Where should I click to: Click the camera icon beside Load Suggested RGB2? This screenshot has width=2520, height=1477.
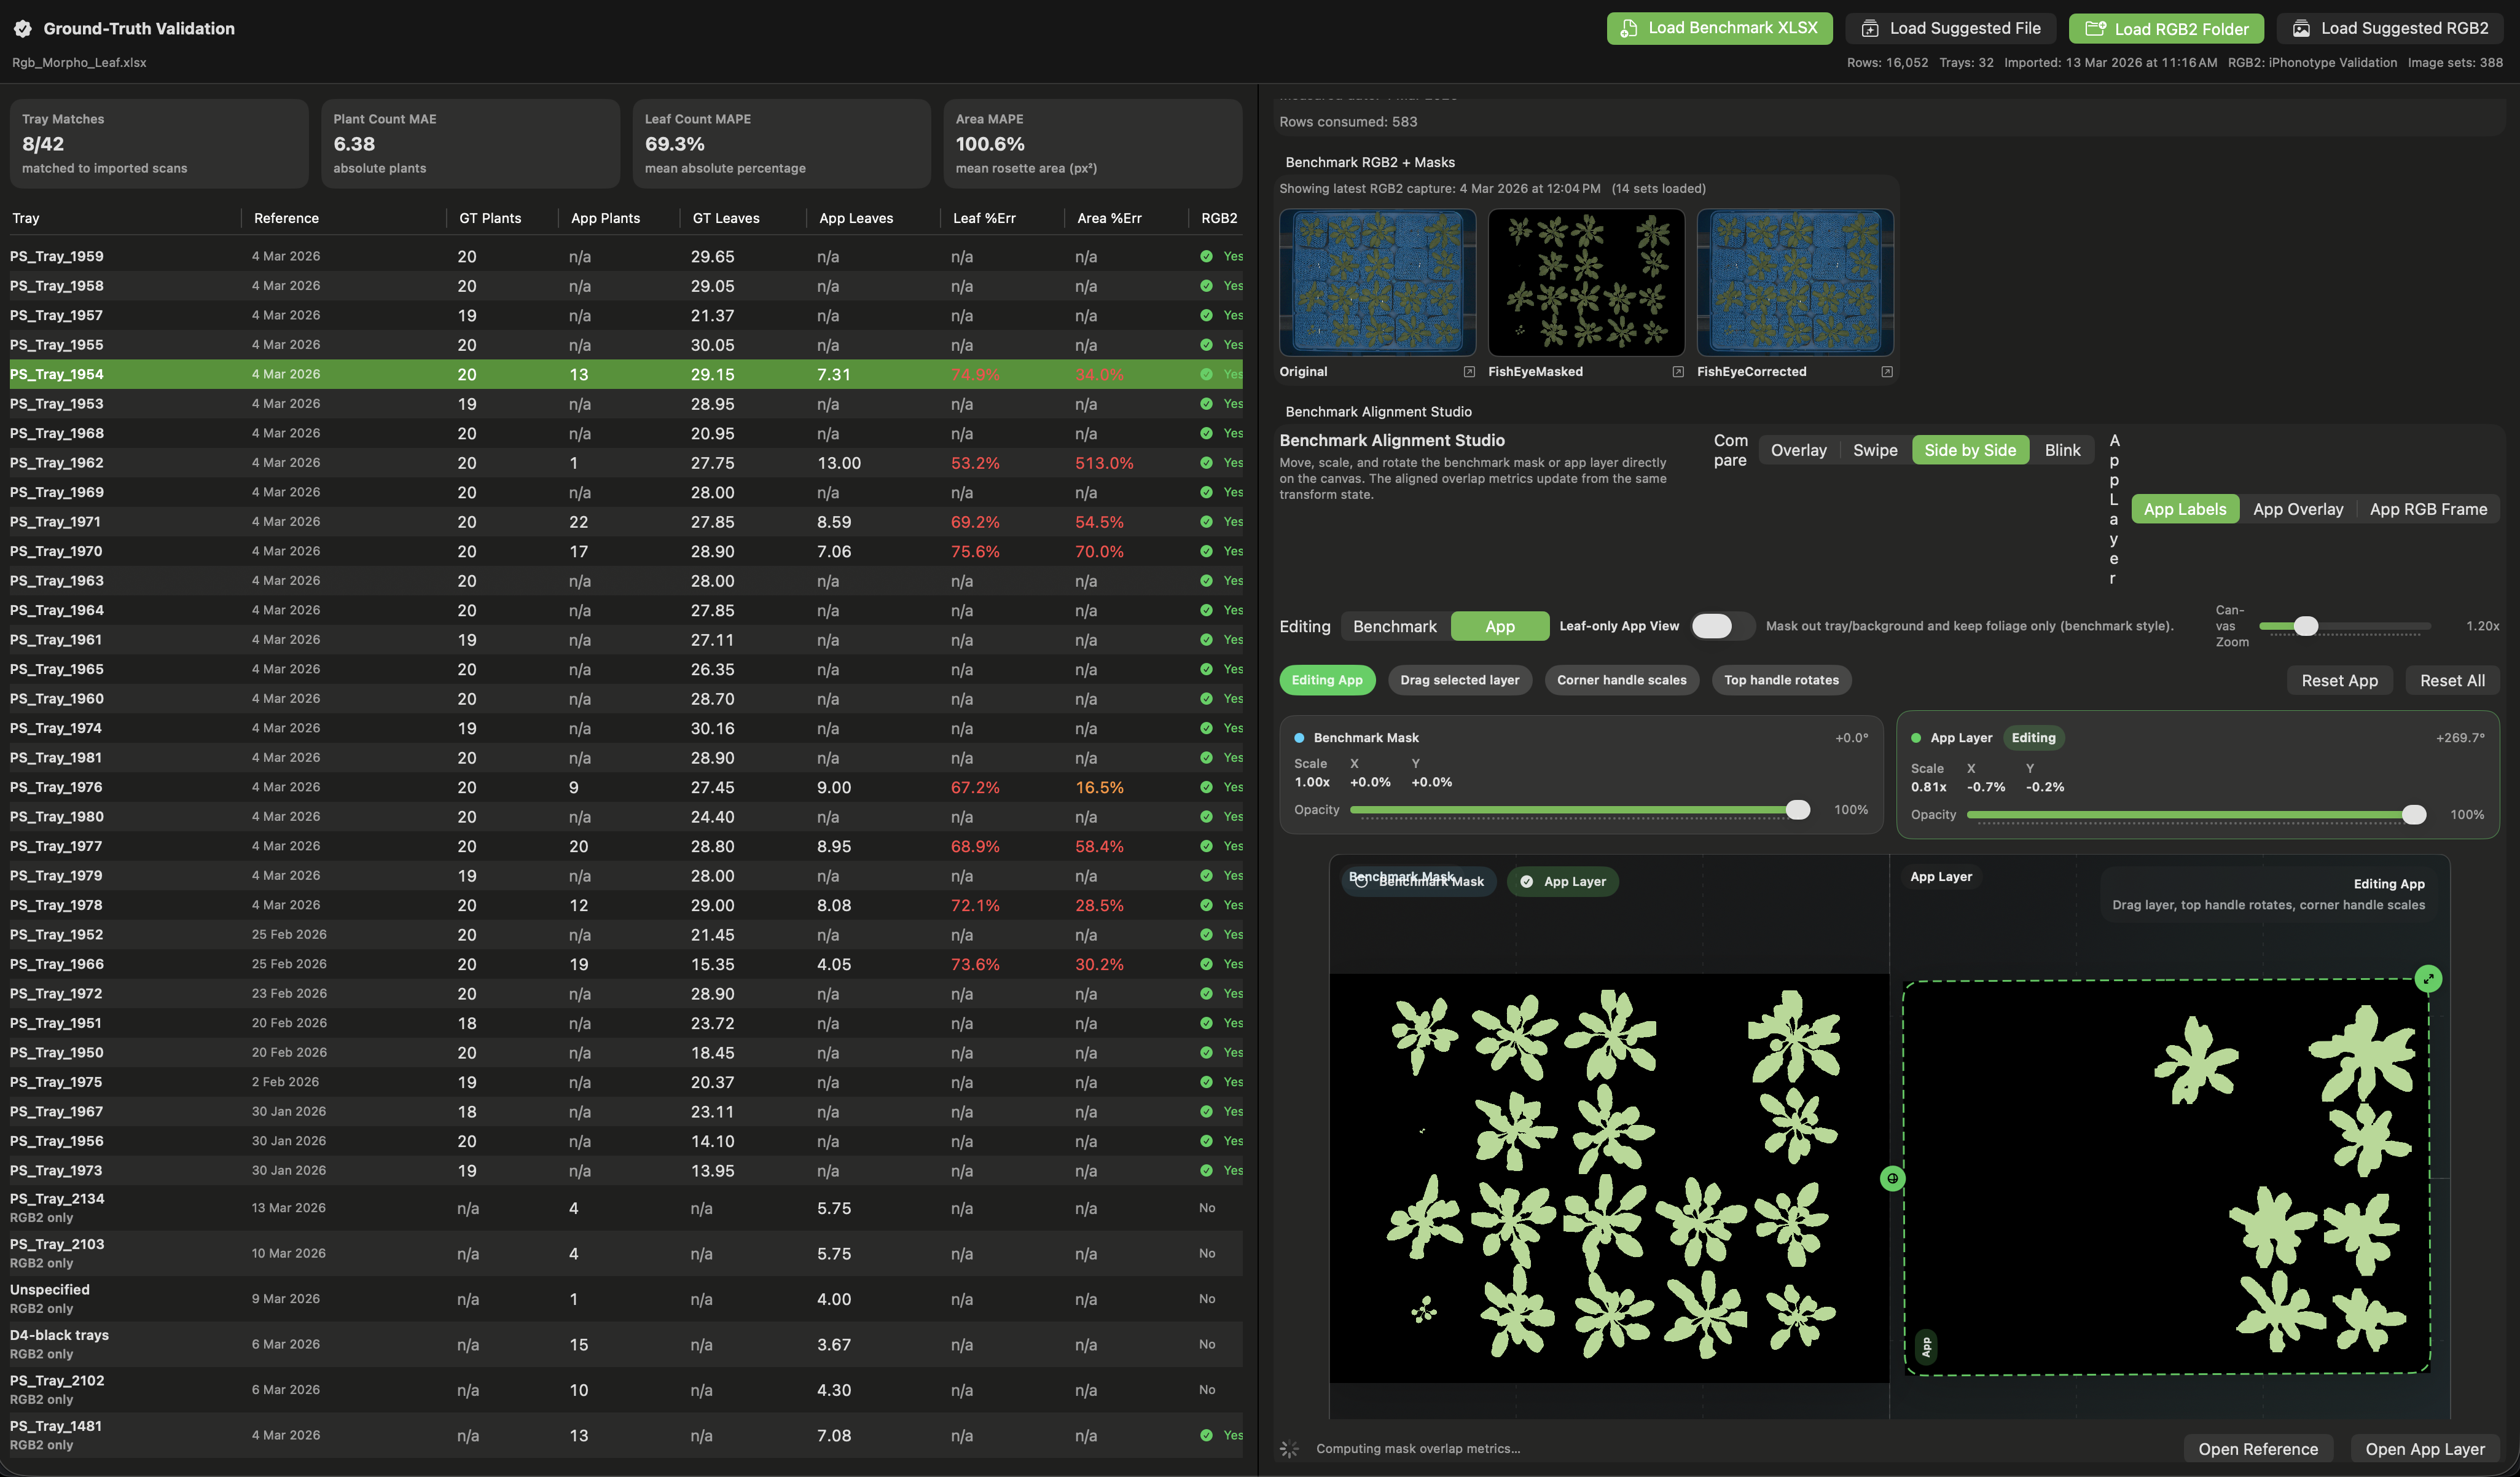tap(2301, 28)
